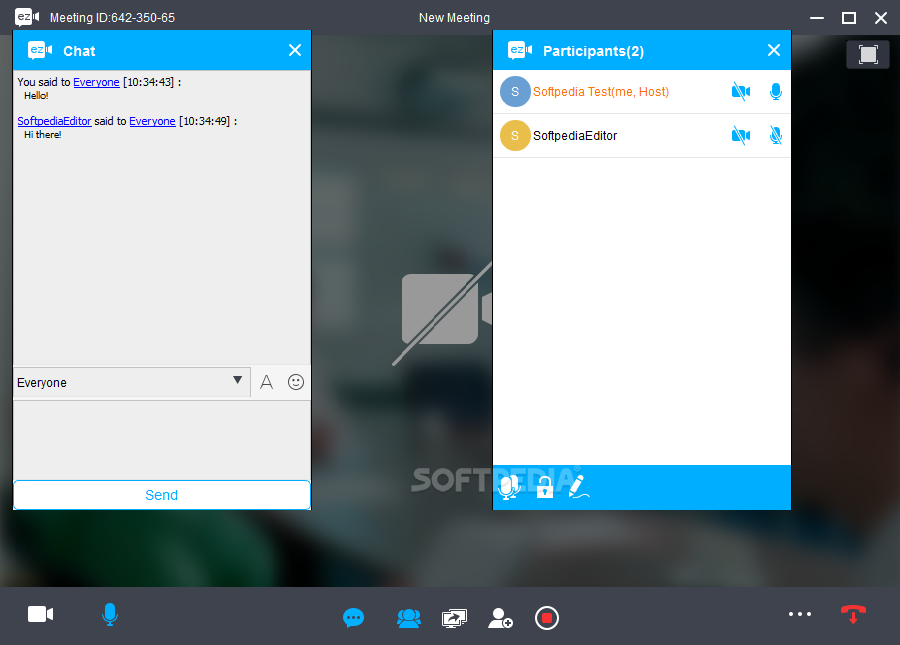Close the Participants panel
This screenshot has height=645, width=900.
click(x=774, y=50)
